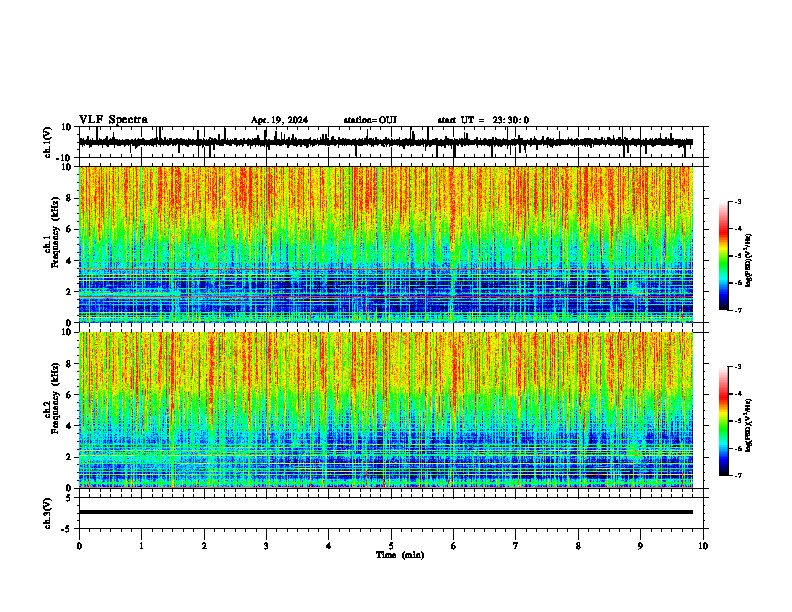792x612 pixels.
Task: Click the ch.2 spectrogram panel
Action: [386, 410]
